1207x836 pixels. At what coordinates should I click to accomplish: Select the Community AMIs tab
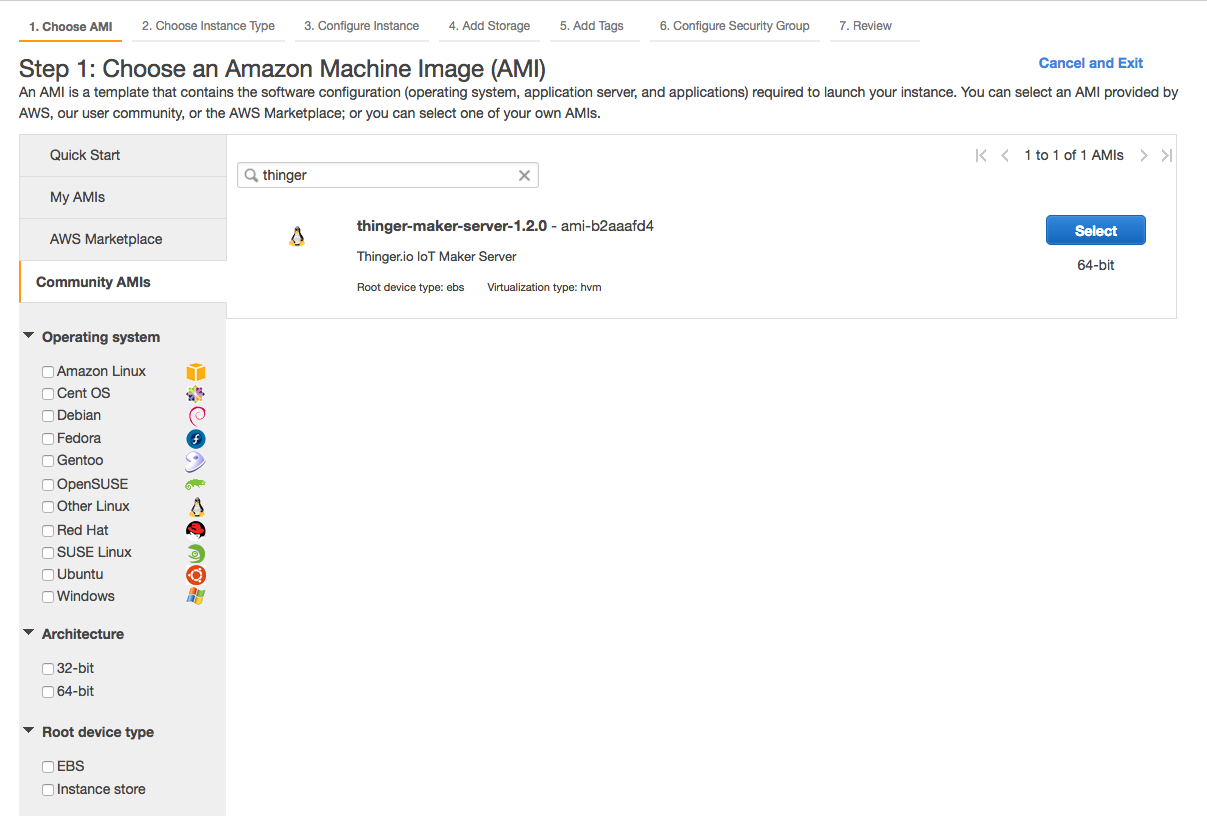(123, 282)
